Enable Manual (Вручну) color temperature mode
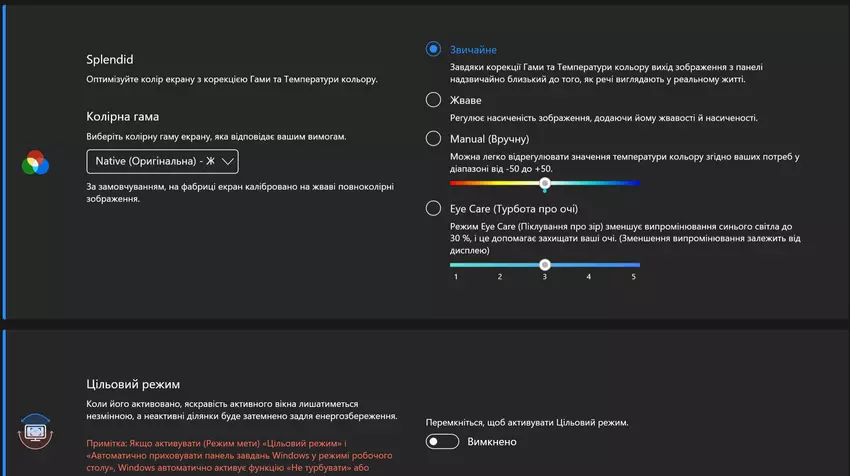 point(433,139)
